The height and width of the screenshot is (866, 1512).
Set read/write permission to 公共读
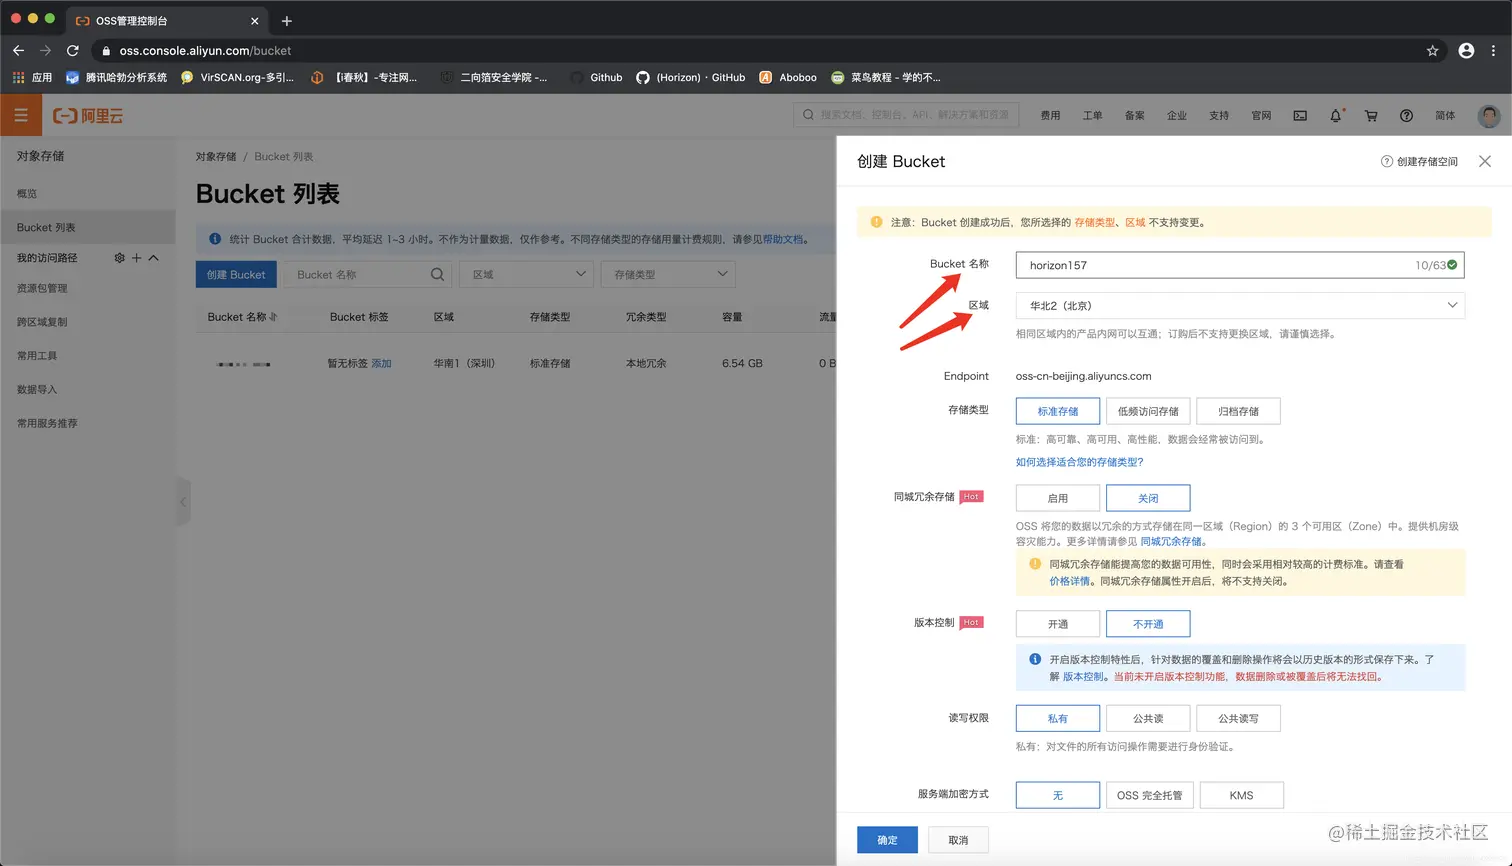coord(1148,718)
